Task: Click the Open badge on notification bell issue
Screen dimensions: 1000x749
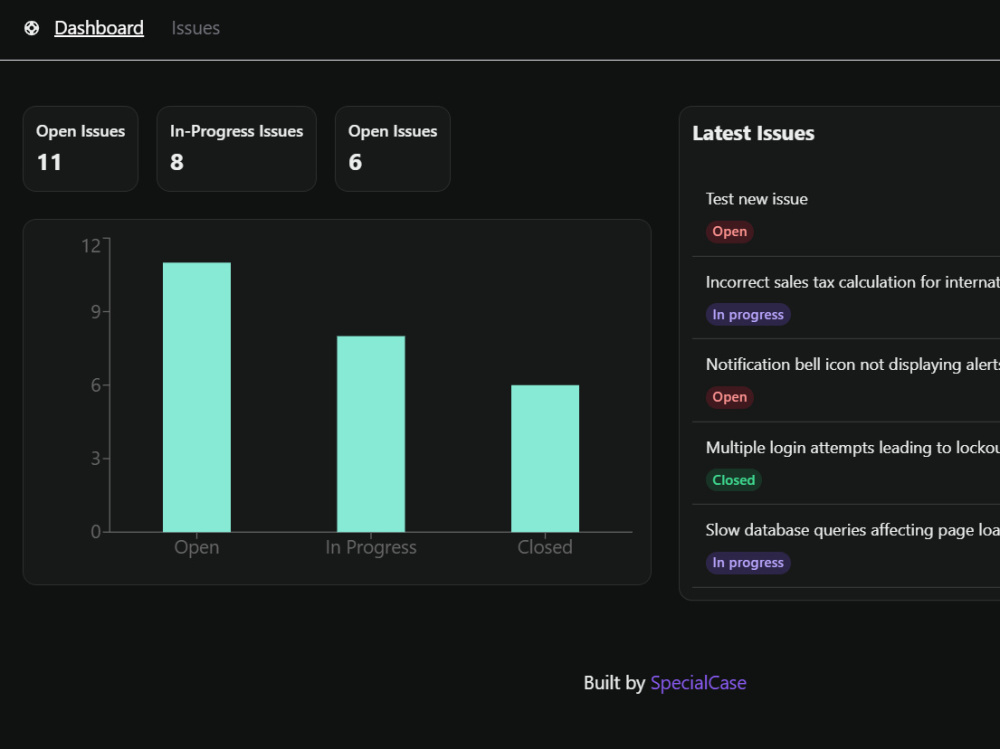Action: 729,397
